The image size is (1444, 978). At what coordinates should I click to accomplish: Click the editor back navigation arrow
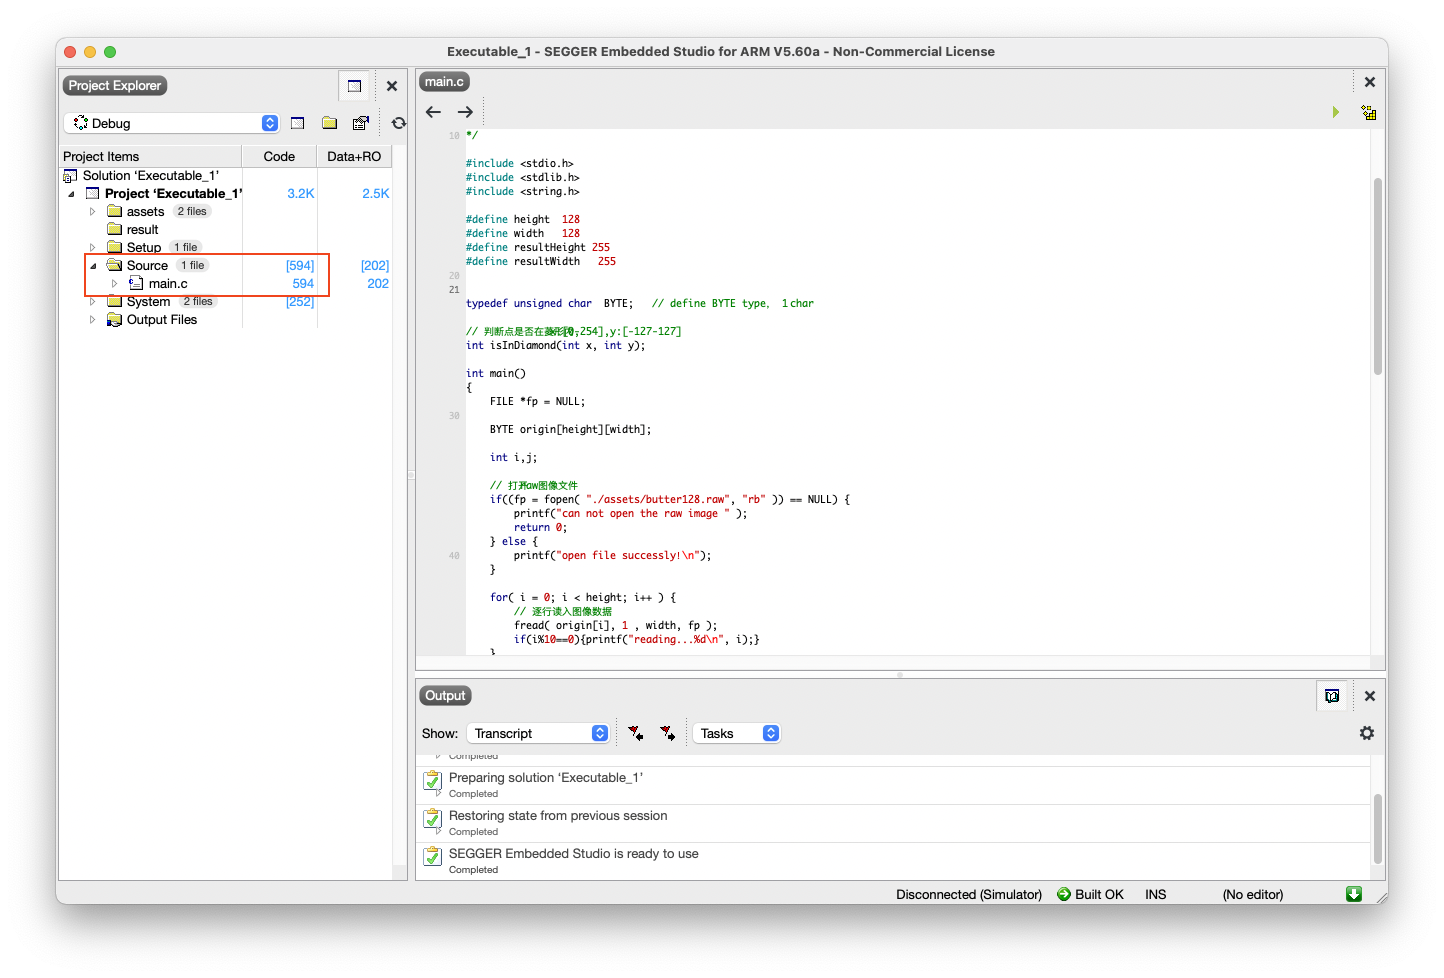click(433, 112)
